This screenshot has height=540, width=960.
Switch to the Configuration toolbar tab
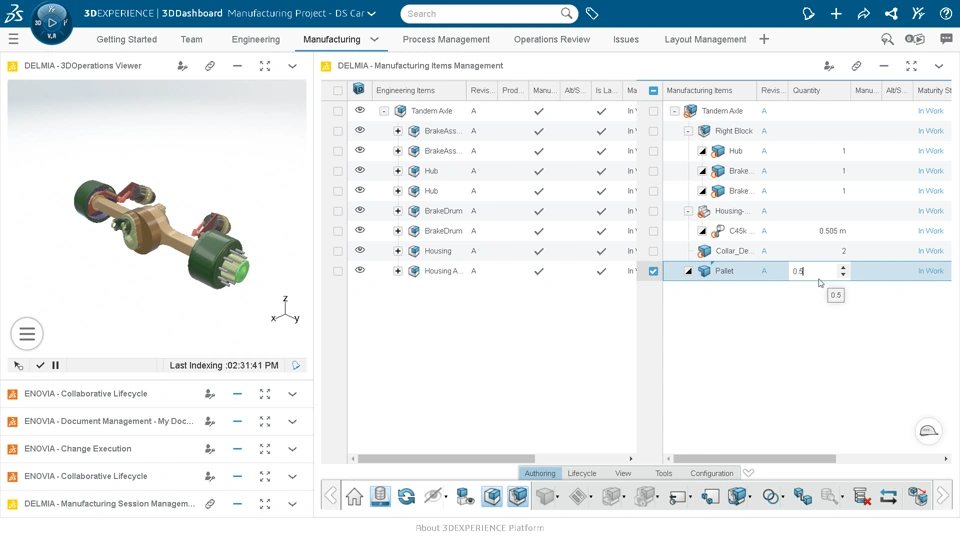711,473
